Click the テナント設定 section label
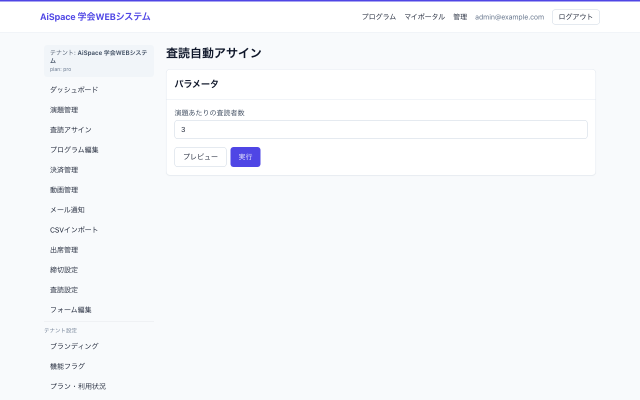This screenshot has height=400, width=640. point(60,330)
